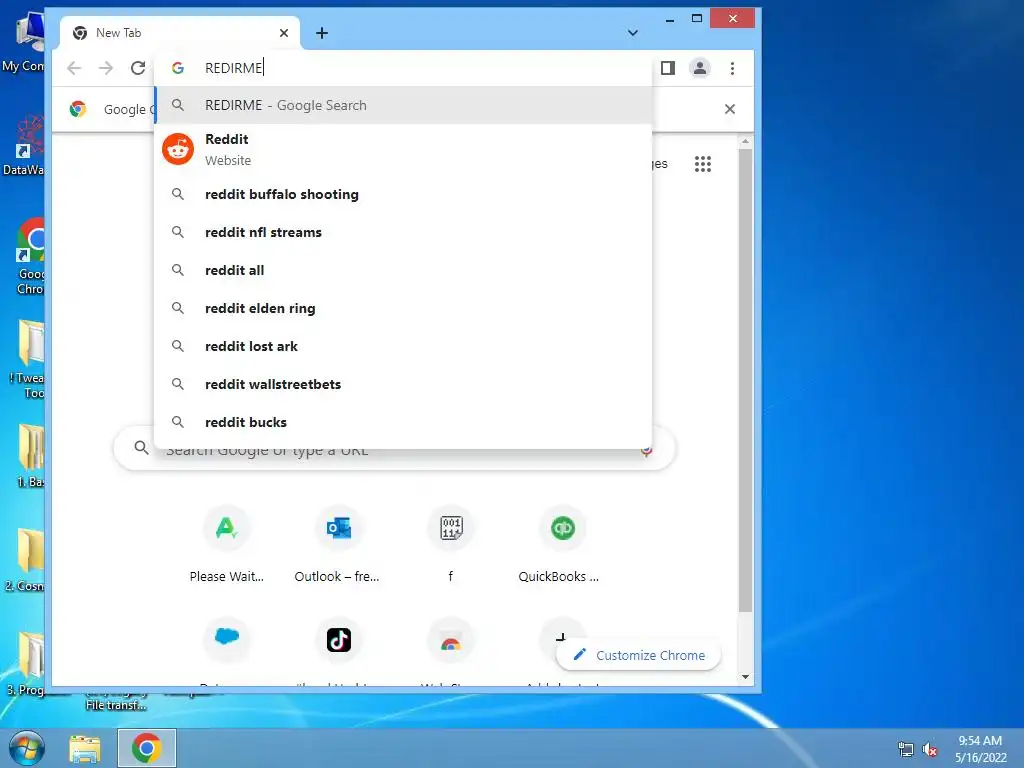Click scrollbar down arrow
This screenshot has height=768, width=1024.
pyautogui.click(x=745, y=677)
